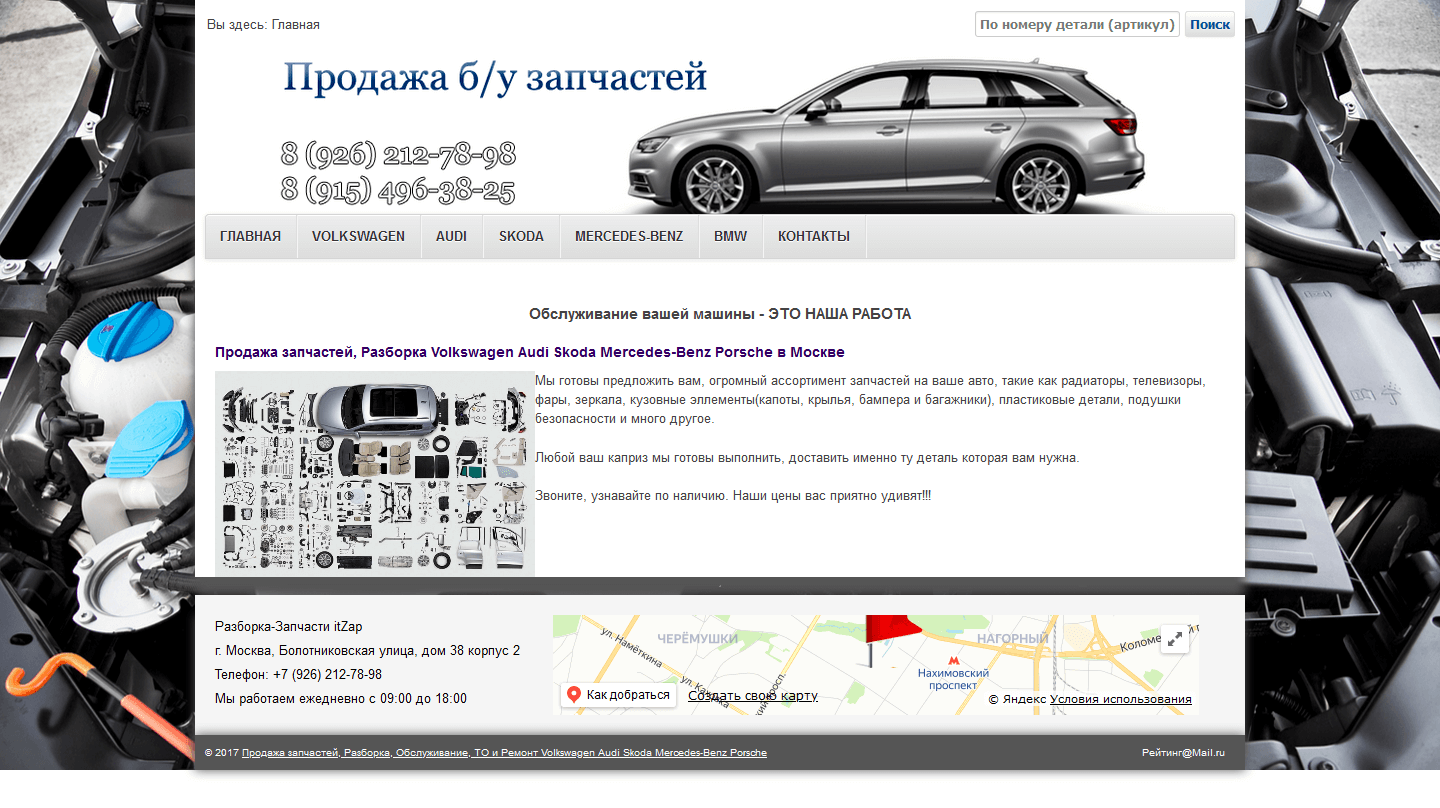
Task: Click the Продажа б/у запчастей logo heading
Action: tap(495, 77)
